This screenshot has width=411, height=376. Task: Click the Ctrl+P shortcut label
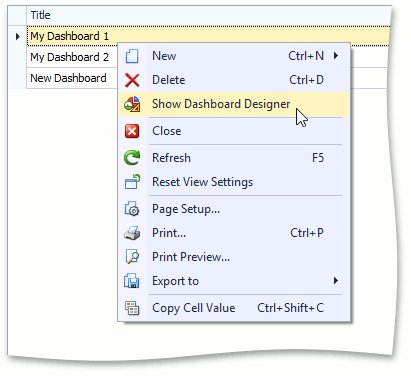307,233
